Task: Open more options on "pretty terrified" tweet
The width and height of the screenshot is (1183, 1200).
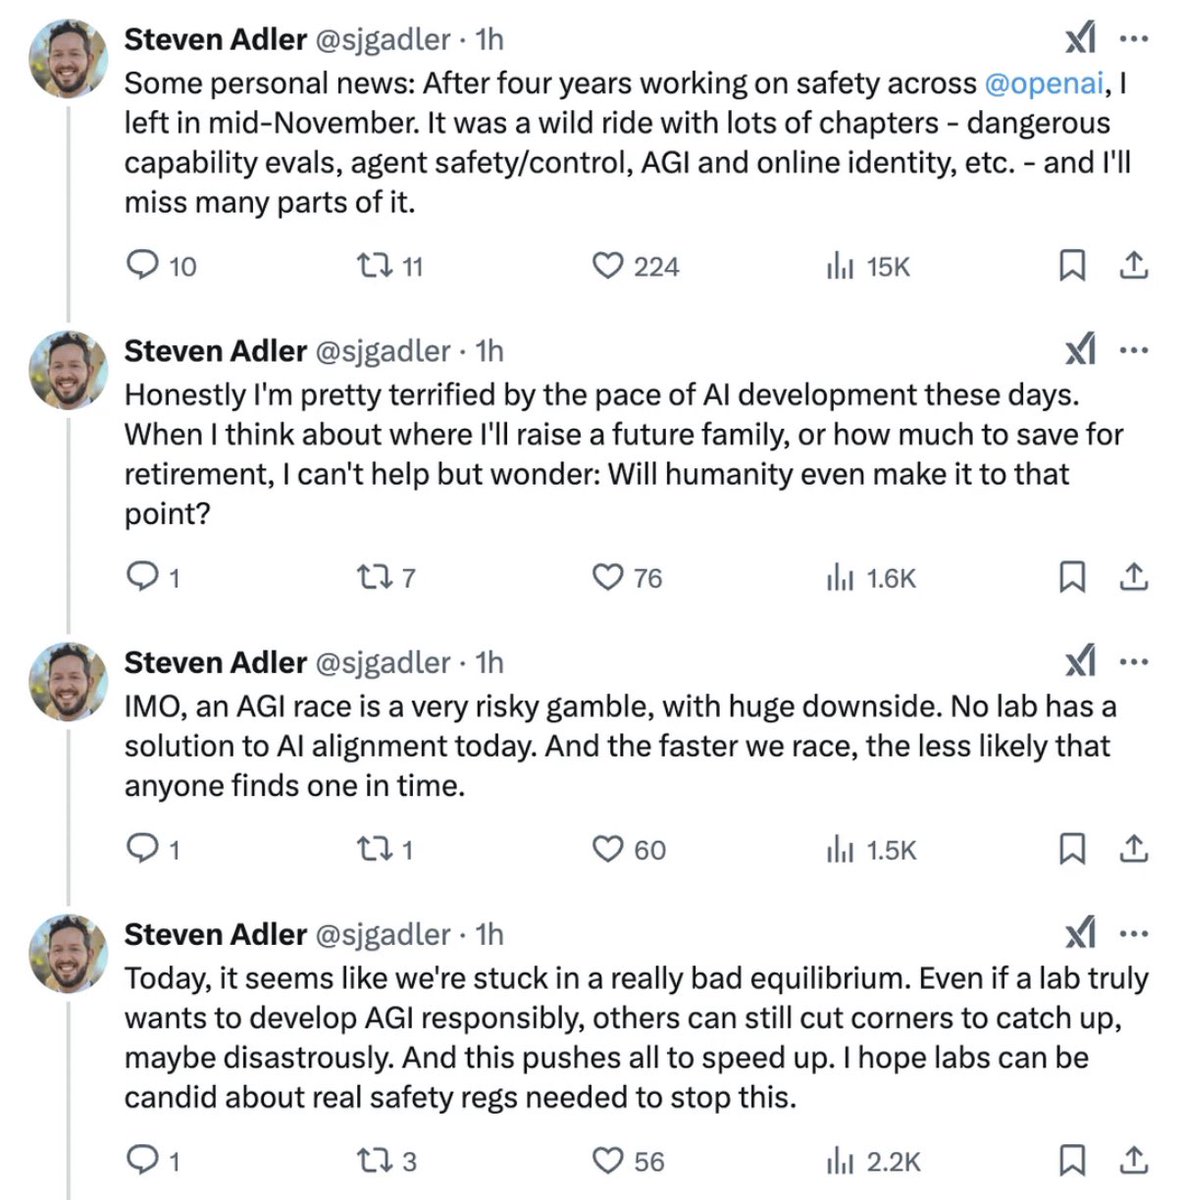Action: (x=1134, y=351)
